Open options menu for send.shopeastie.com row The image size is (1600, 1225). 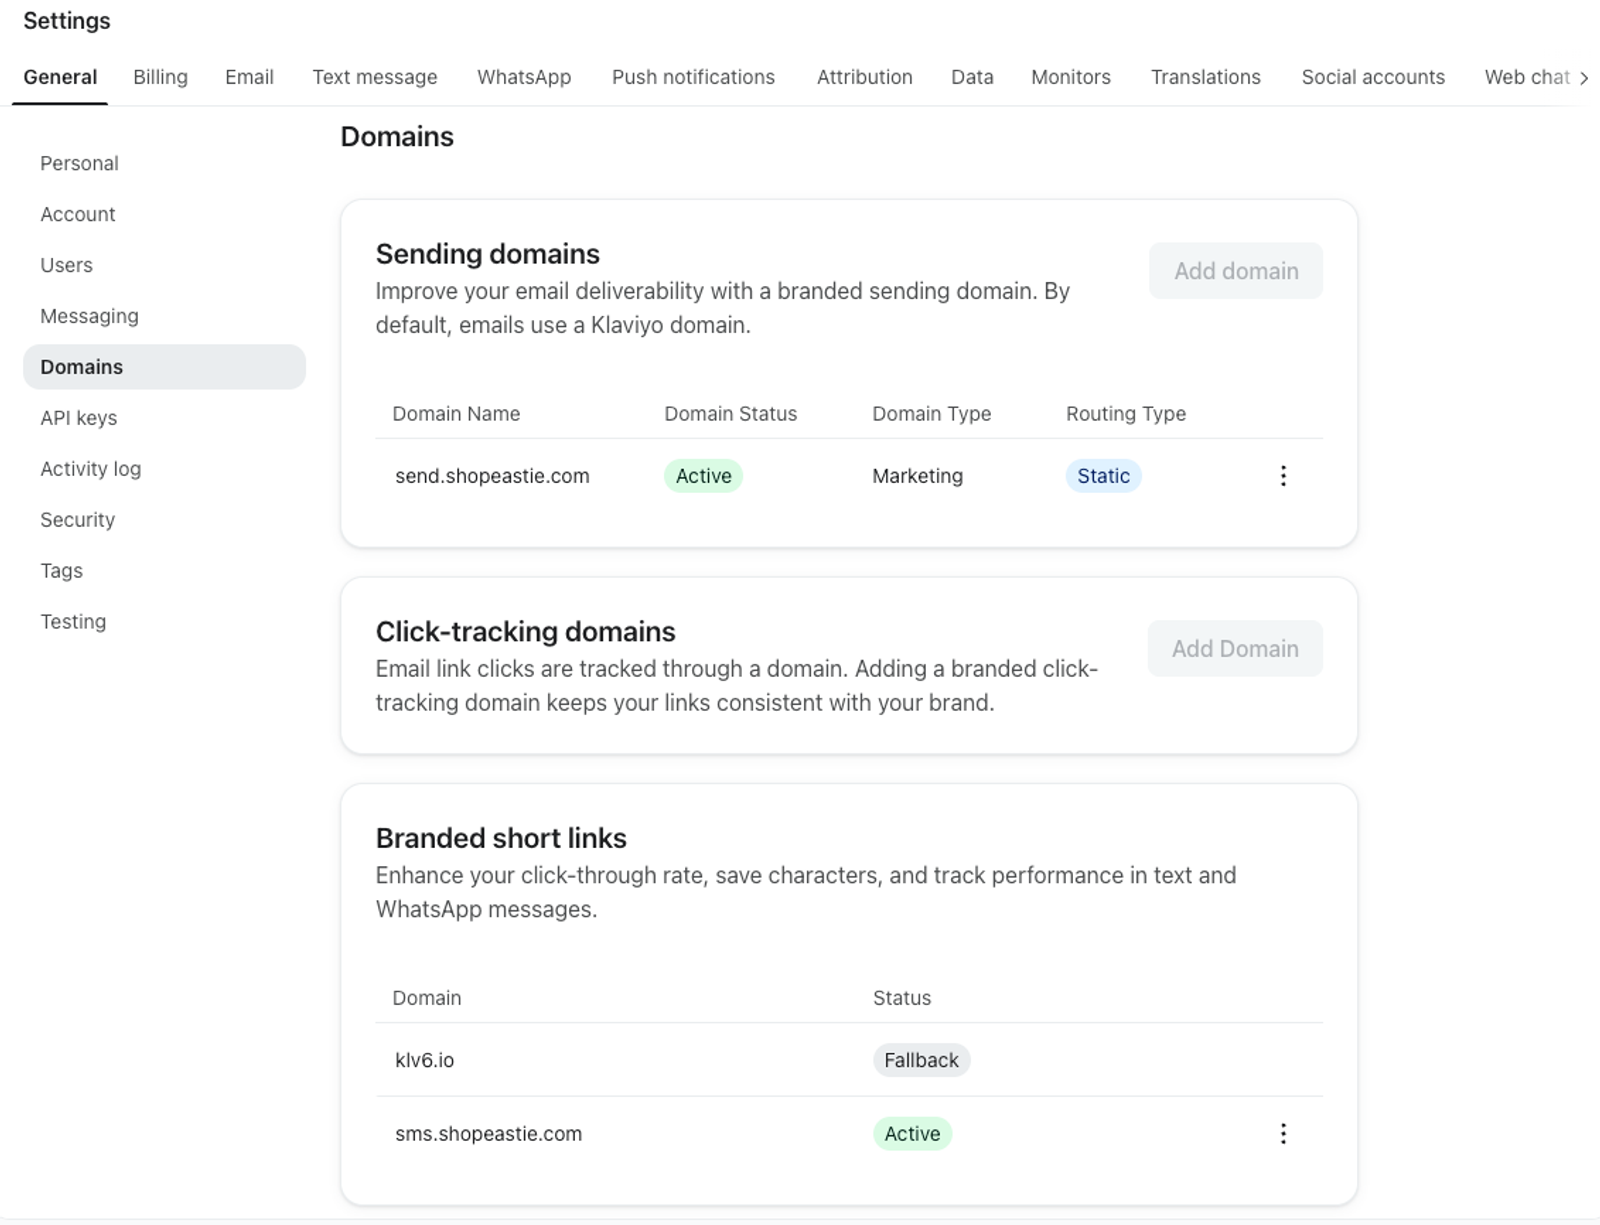[1283, 476]
